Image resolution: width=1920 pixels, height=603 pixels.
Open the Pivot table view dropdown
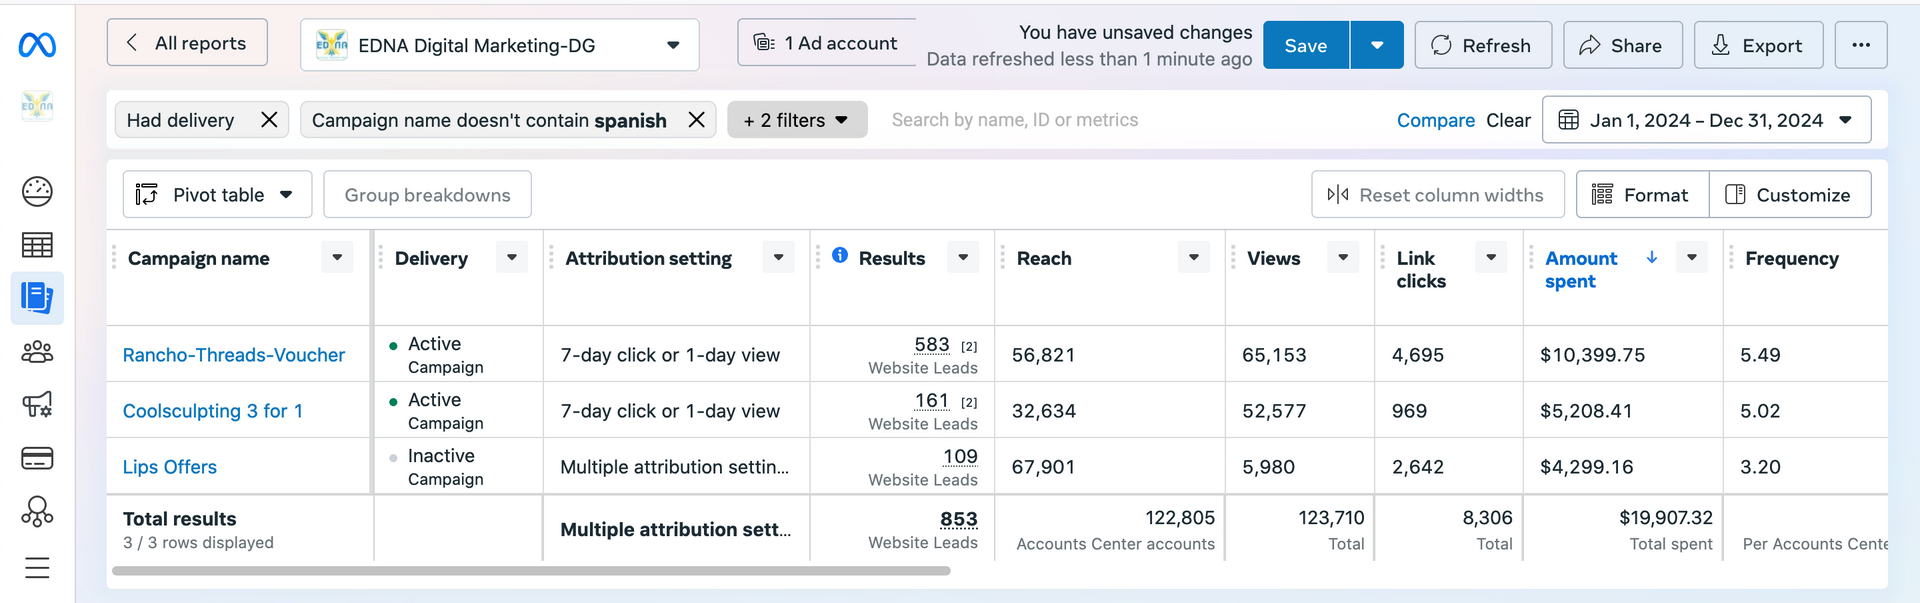point(217,194)
